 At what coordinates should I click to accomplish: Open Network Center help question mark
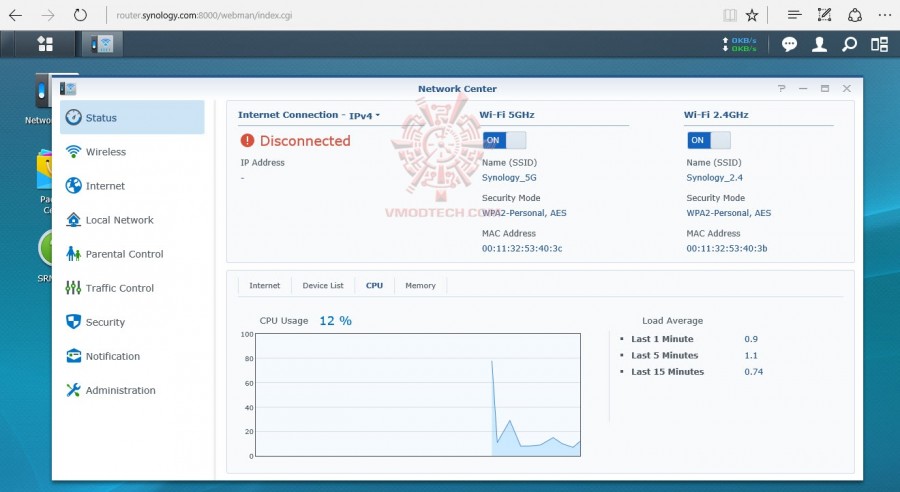[x=781, y=88]
